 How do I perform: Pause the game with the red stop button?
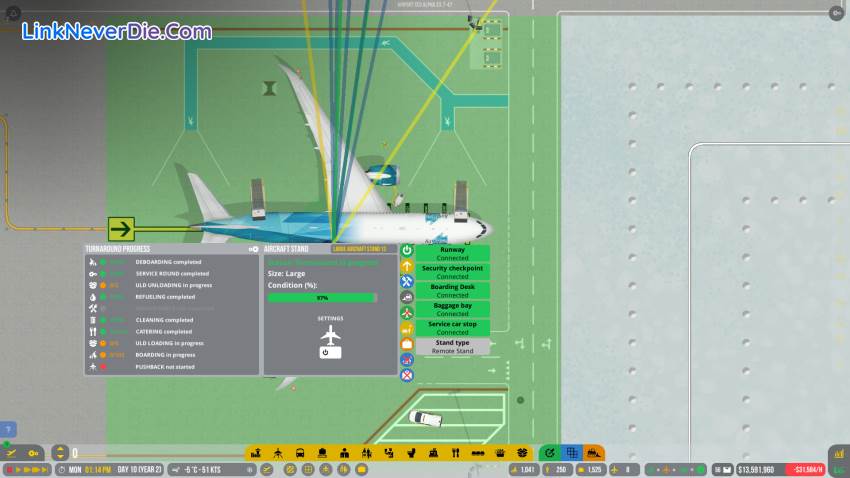[9, 470]
